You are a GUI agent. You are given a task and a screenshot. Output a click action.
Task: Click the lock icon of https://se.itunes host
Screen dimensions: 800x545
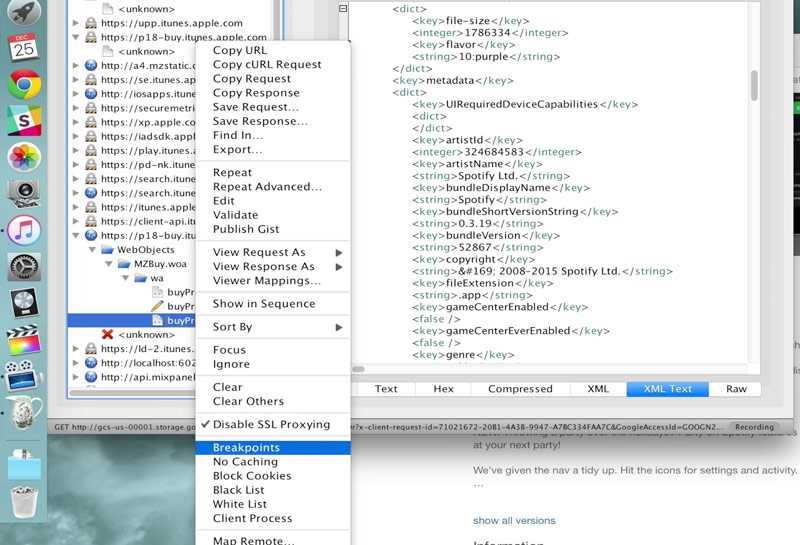[x=91, y=80]
